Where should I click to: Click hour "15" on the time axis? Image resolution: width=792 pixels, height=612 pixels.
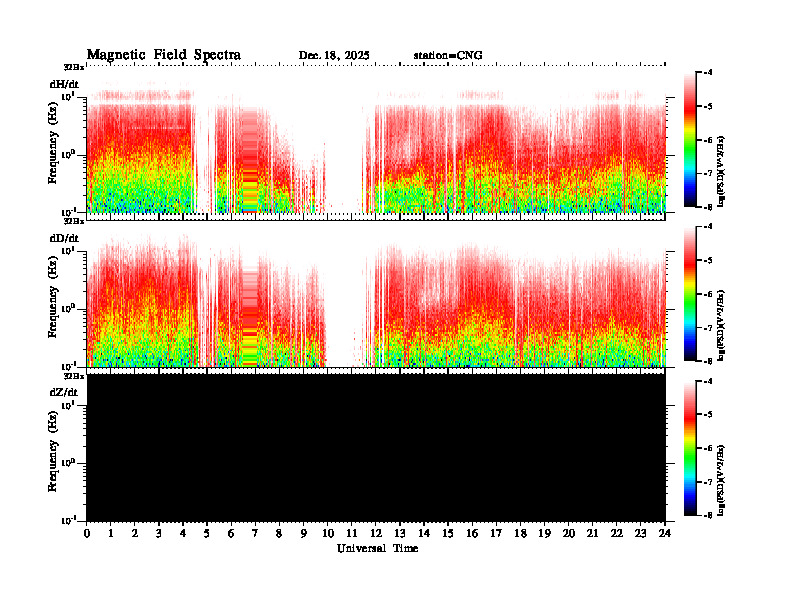tap(448, 533)
